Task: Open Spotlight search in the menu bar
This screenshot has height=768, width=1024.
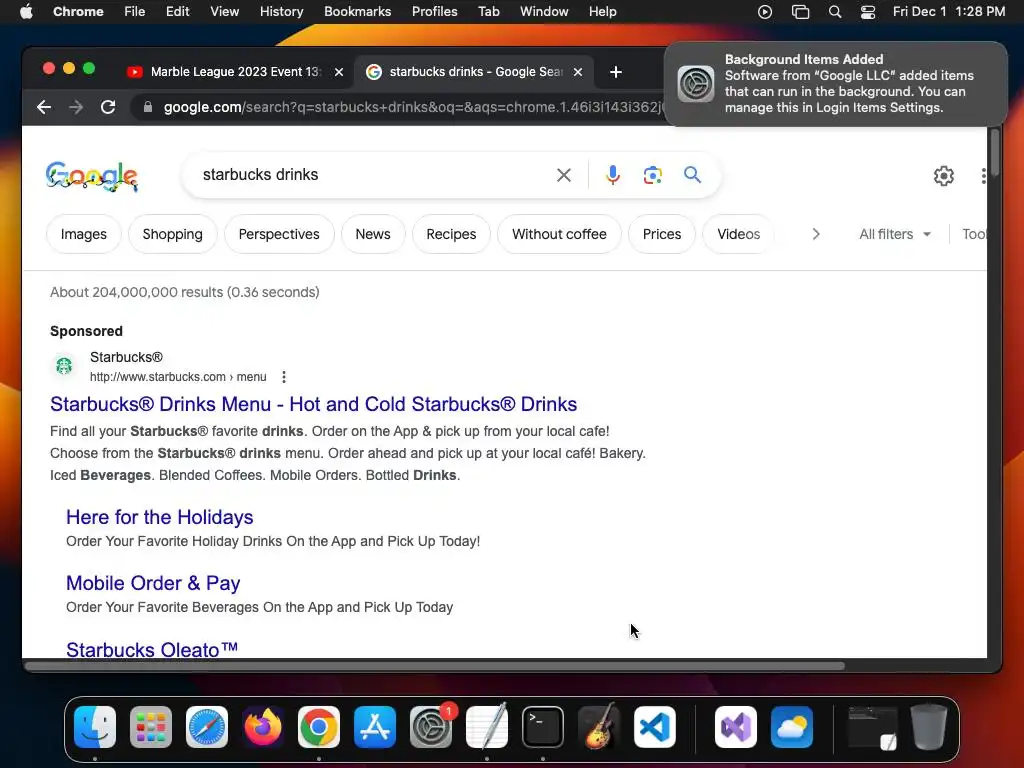Action: pyautogui.click(x=835, y=12)
